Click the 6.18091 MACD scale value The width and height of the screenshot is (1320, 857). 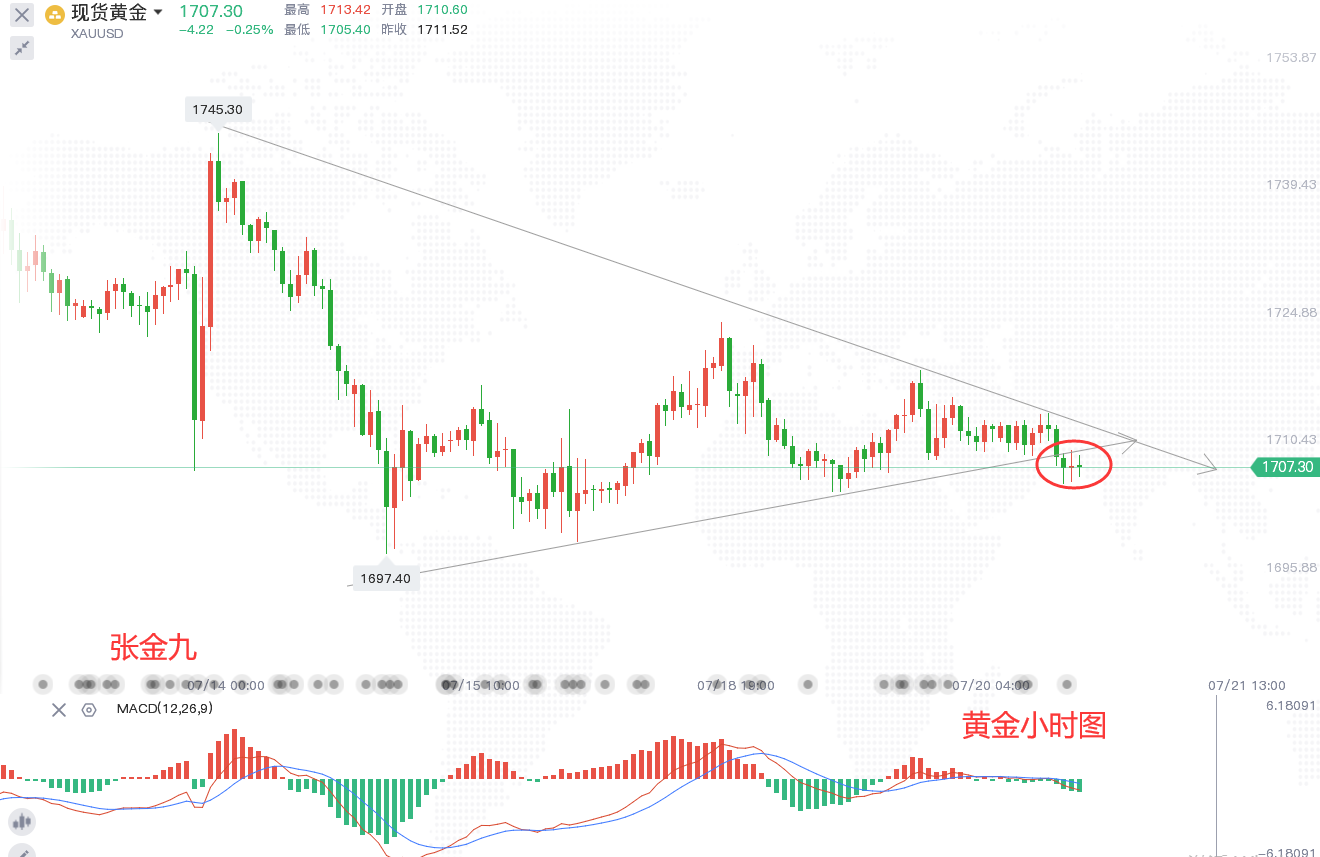click(x=1289, y=707)
